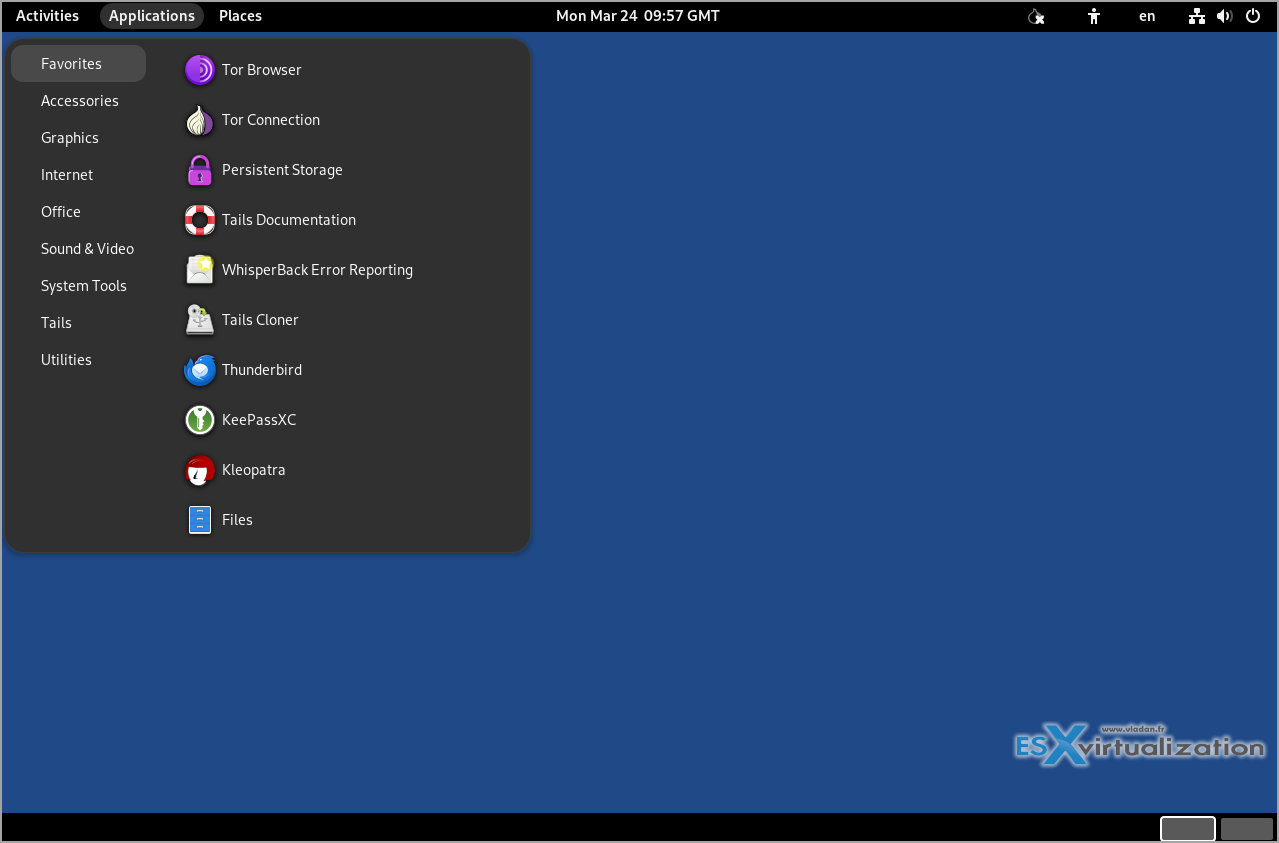Click the volume speaker icon

[1224, 16]
